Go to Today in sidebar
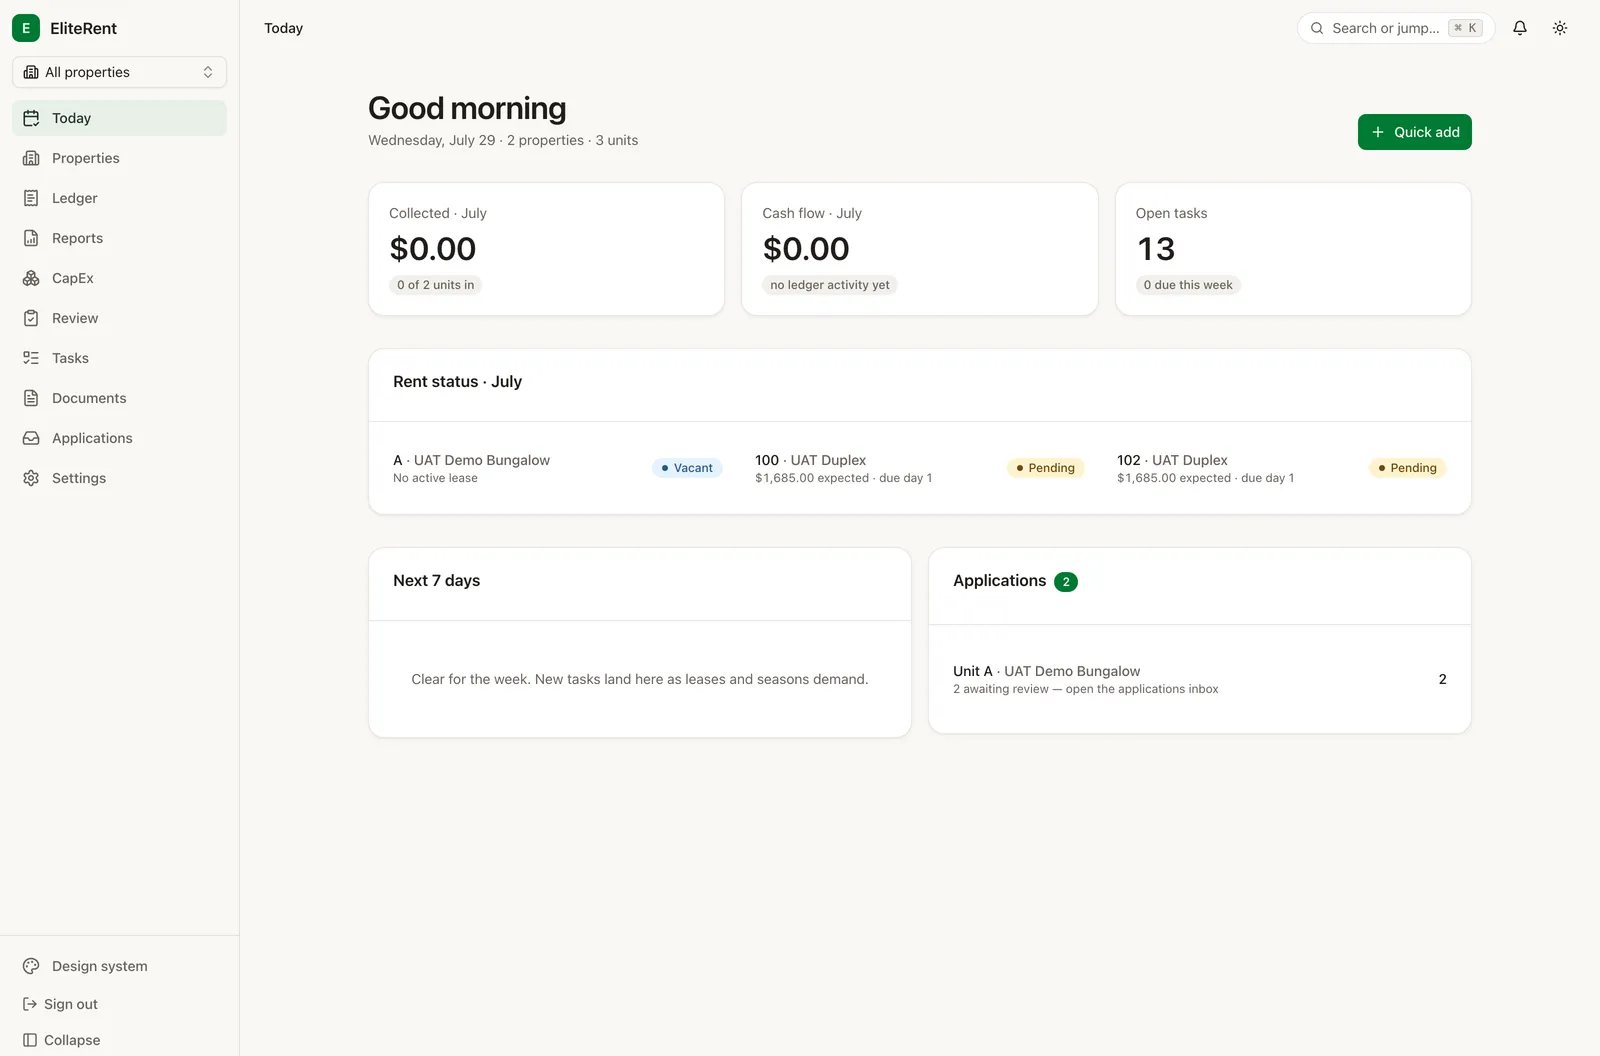The height and width of the screenshot is (1056, 1600). [x=119, y=118]
